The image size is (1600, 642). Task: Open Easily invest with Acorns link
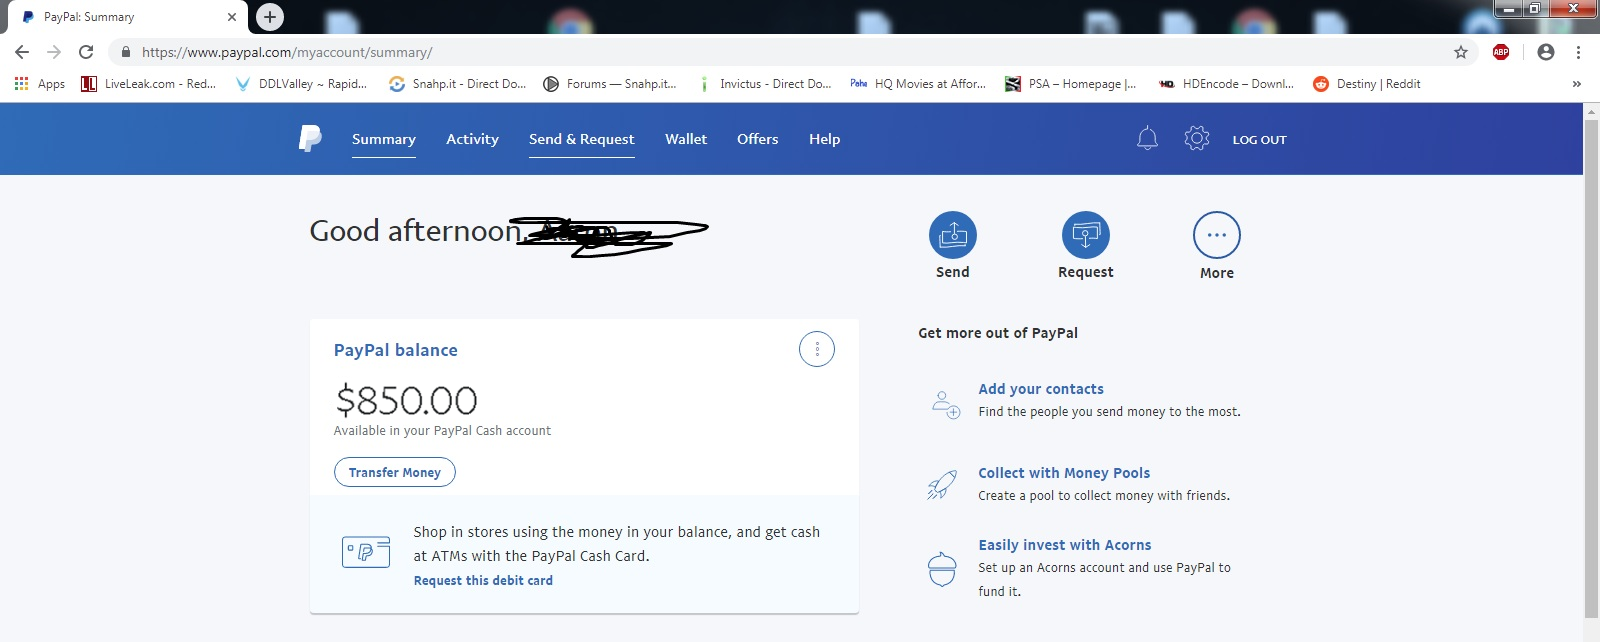click(x=1065, y=545)
